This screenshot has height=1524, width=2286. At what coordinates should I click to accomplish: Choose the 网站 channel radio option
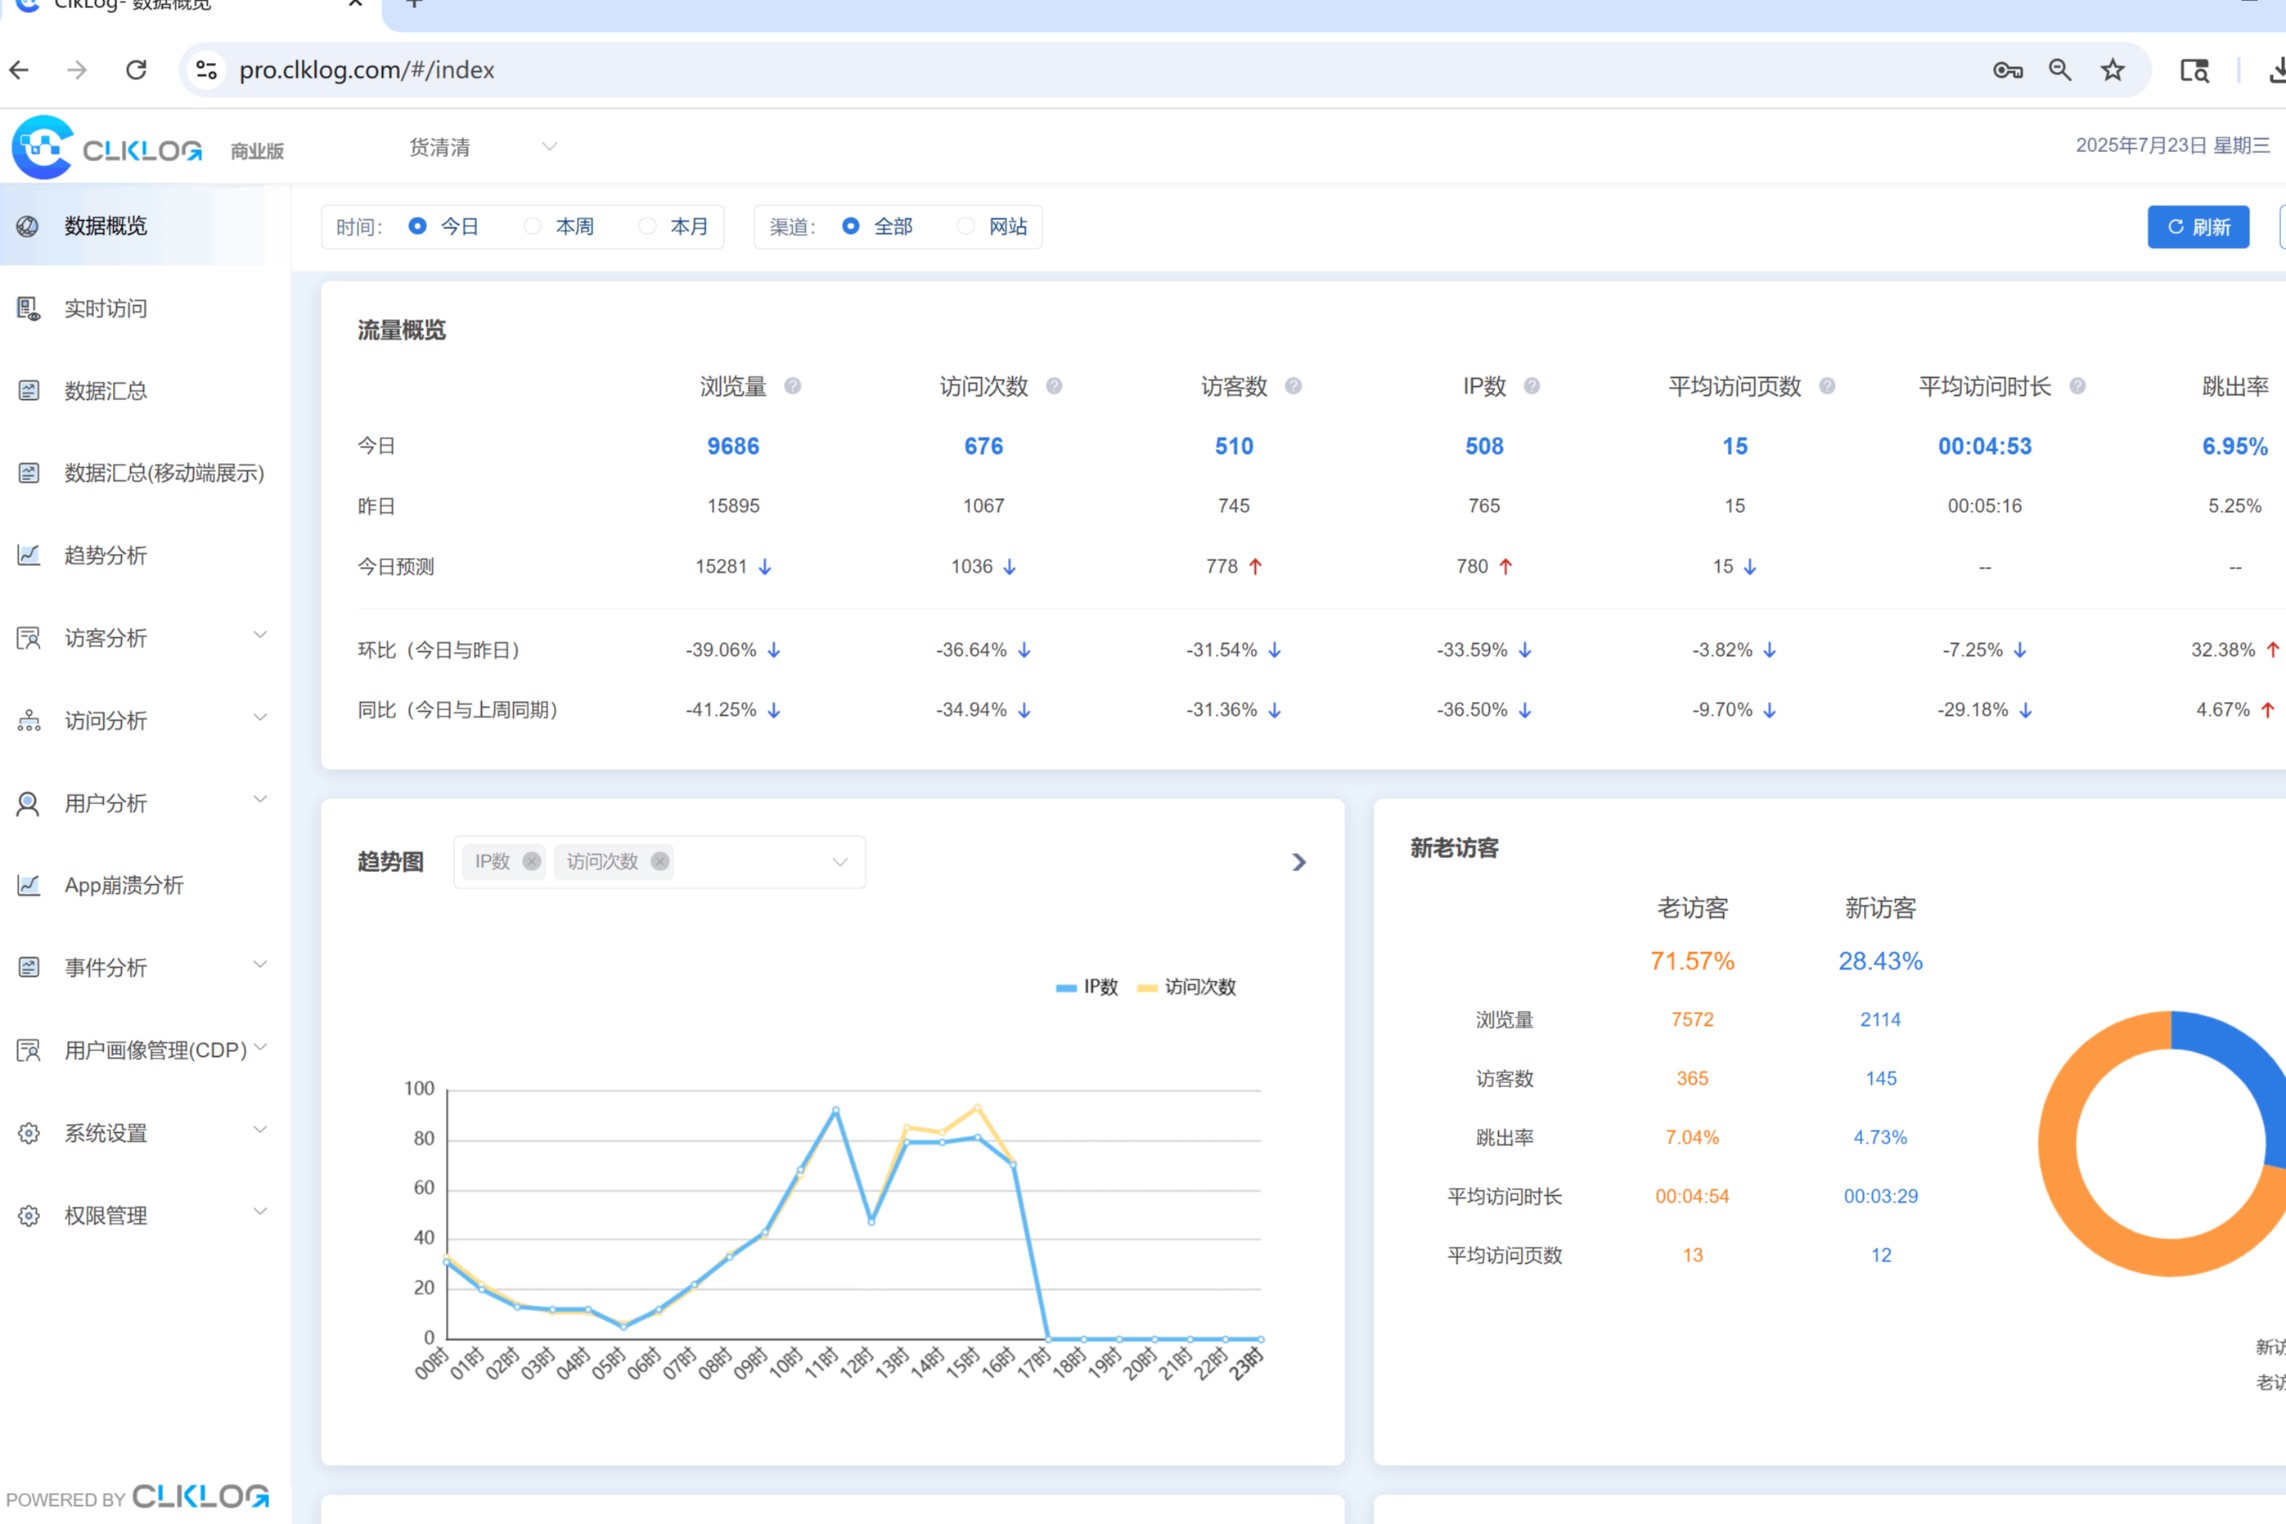[x=965, y=227]
